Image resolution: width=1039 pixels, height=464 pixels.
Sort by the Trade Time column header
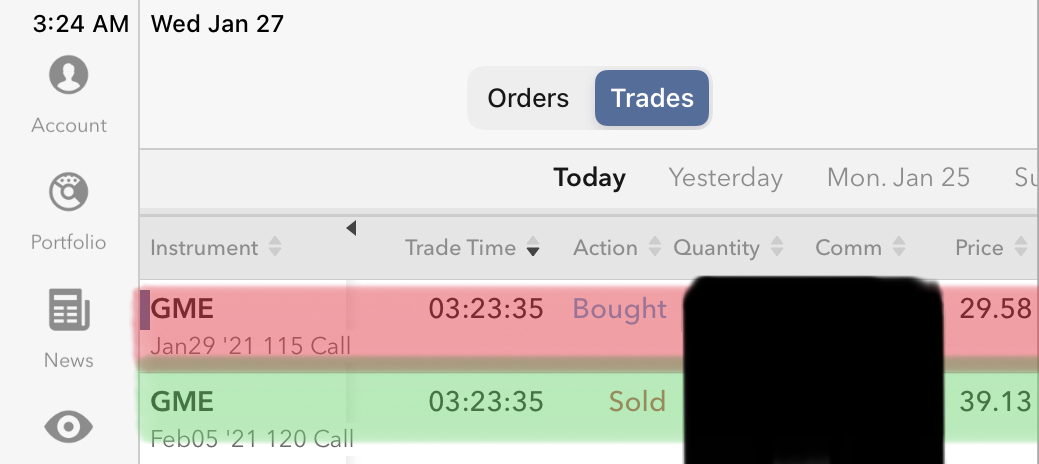click(x=472, y=248)
